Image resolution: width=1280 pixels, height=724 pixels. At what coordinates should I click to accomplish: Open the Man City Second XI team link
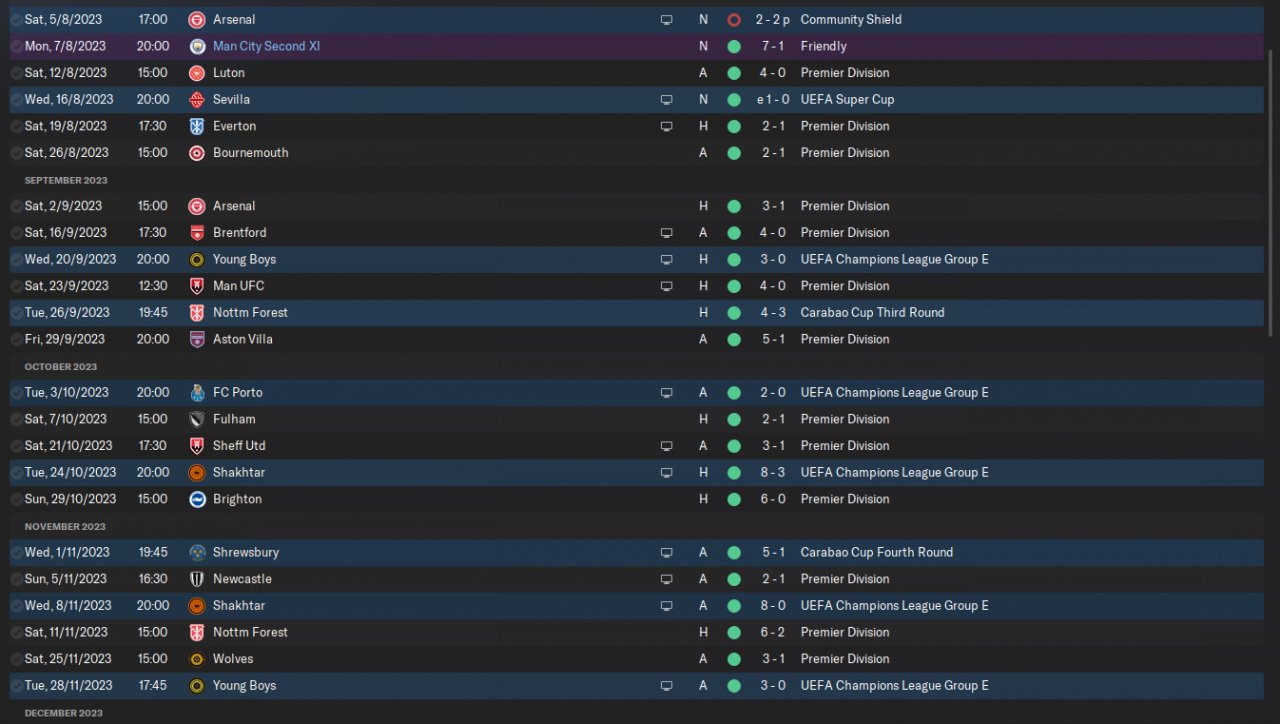pyautogui.click(x=266, y=46)
